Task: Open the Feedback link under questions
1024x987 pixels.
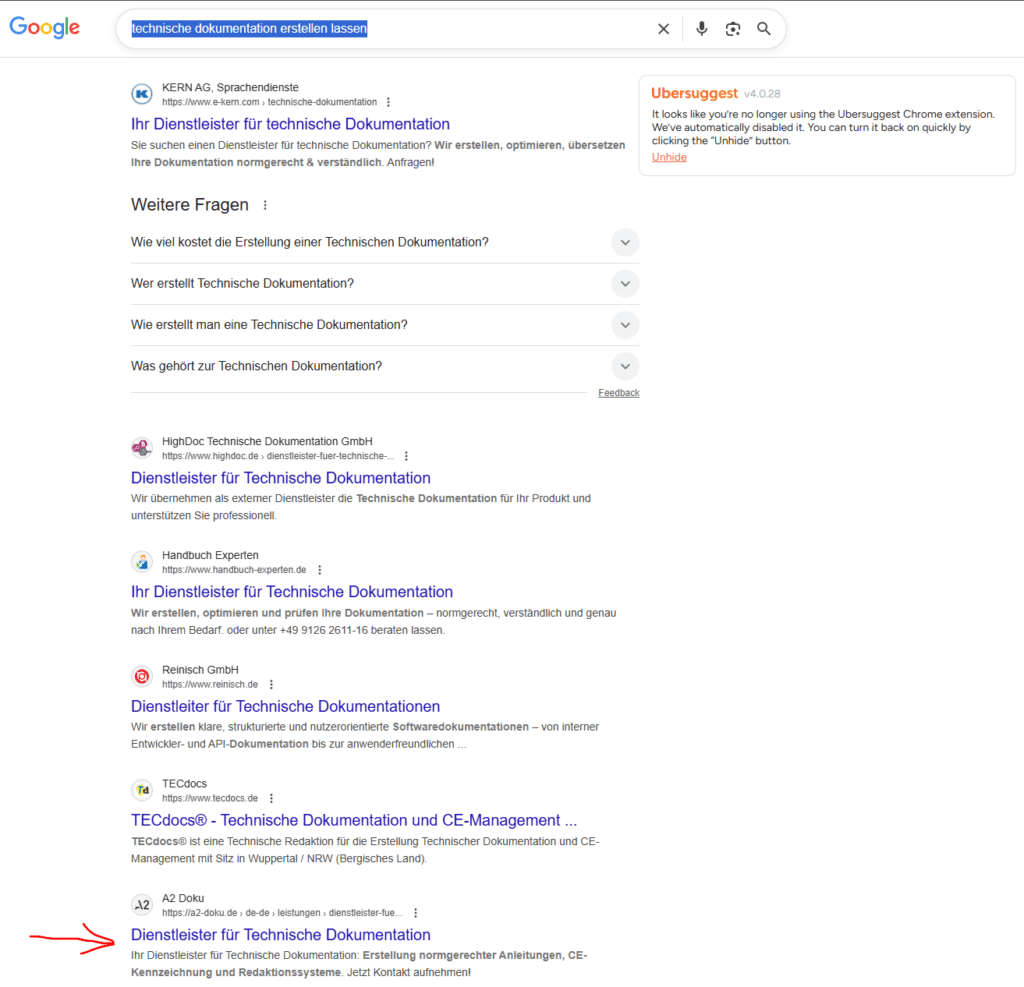Action: click(x=618, y=393)
